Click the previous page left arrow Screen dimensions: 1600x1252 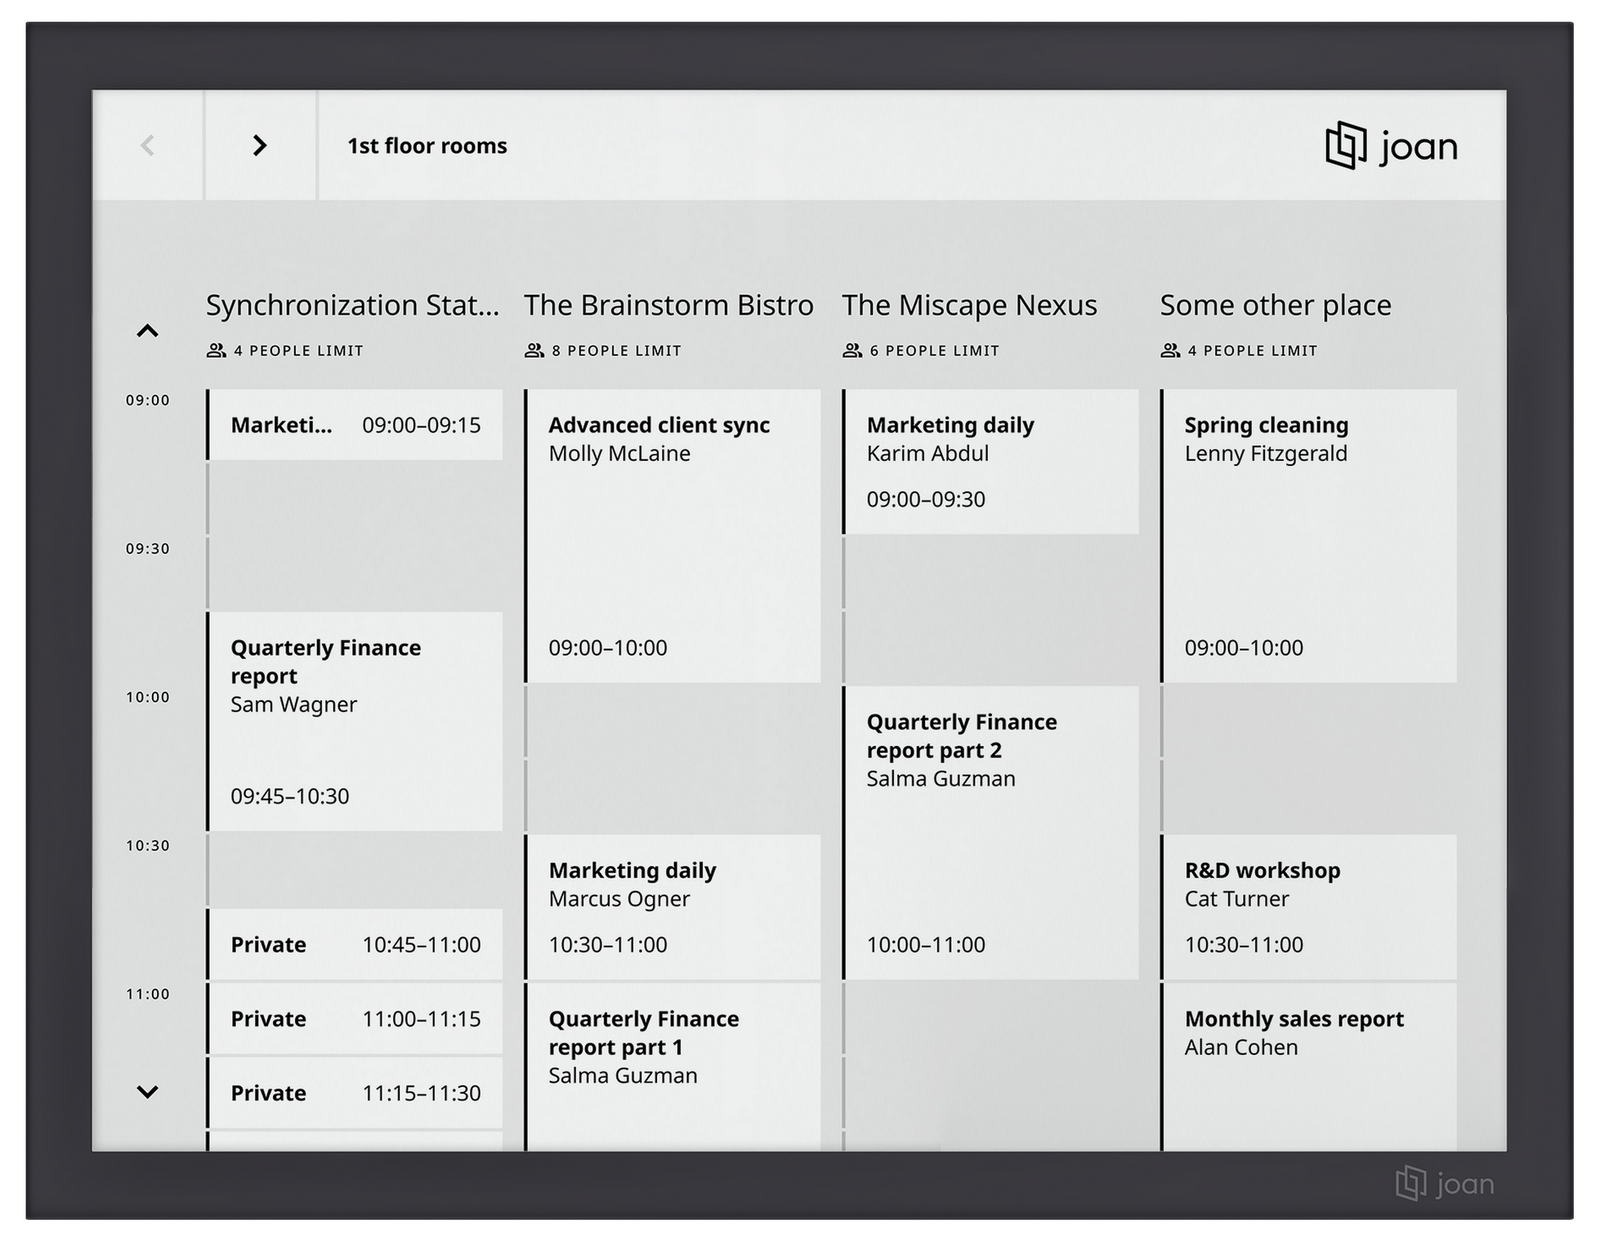[148, 146]
